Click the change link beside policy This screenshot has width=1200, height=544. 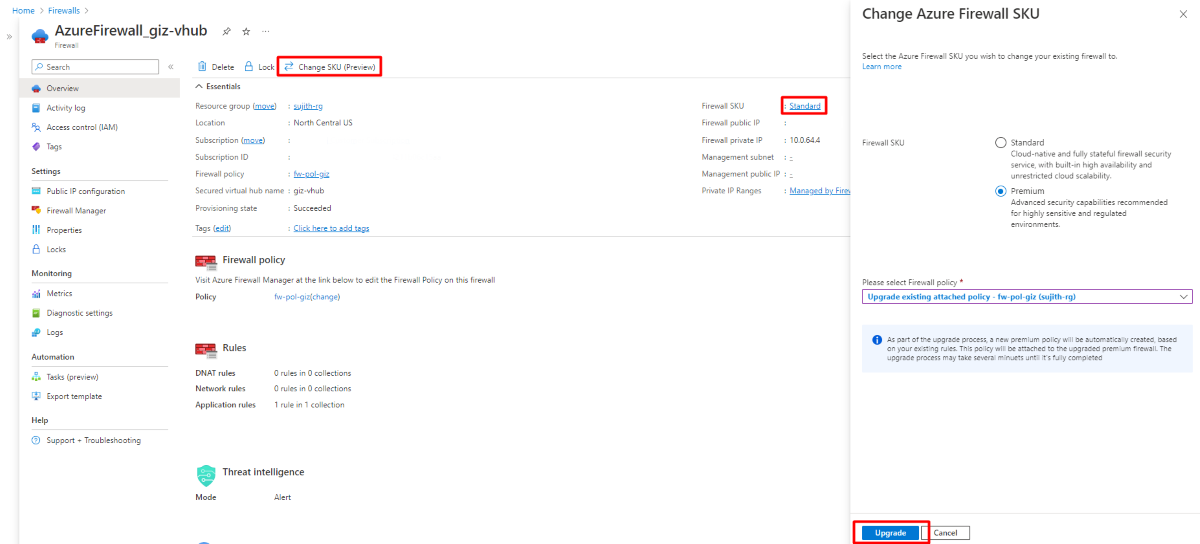point(326,297)
